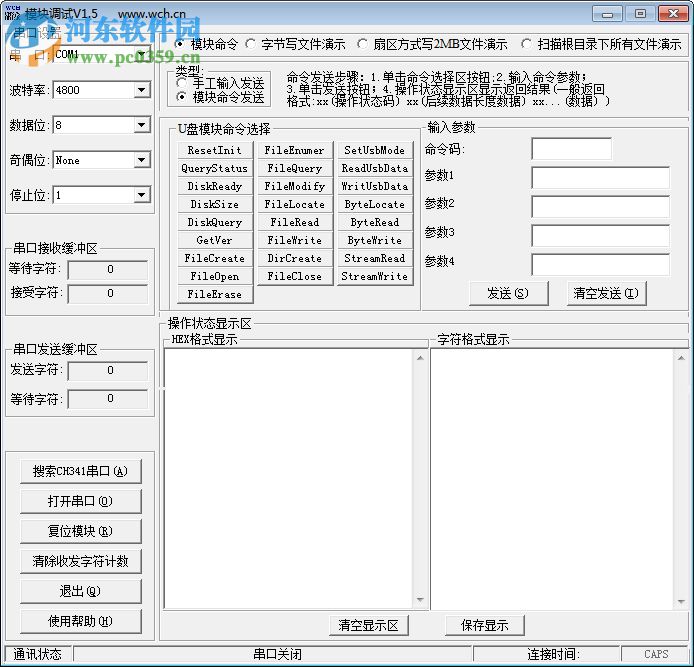
Task: Focus the 参数4 input field
Action: (x=601, y=265)
